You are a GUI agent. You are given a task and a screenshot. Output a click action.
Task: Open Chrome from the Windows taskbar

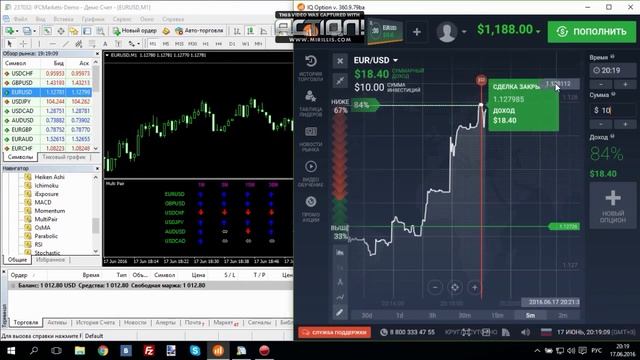(103, 351)
